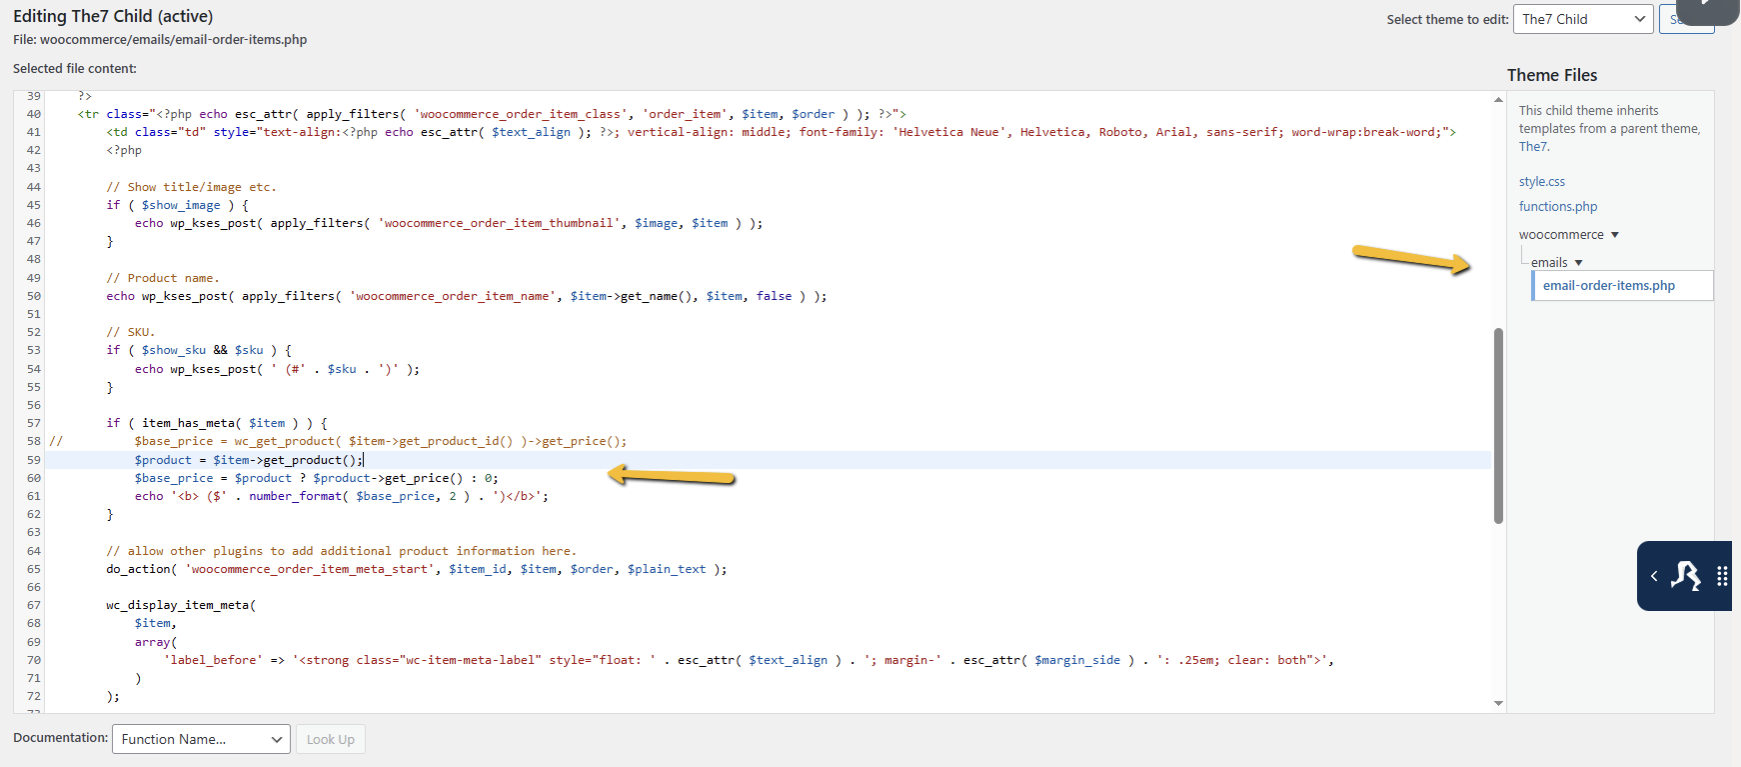The width and height of the screenshot is (1741, 767).
Task: Select email-order-items.php in file tree
Action: tap(1608, 286)
